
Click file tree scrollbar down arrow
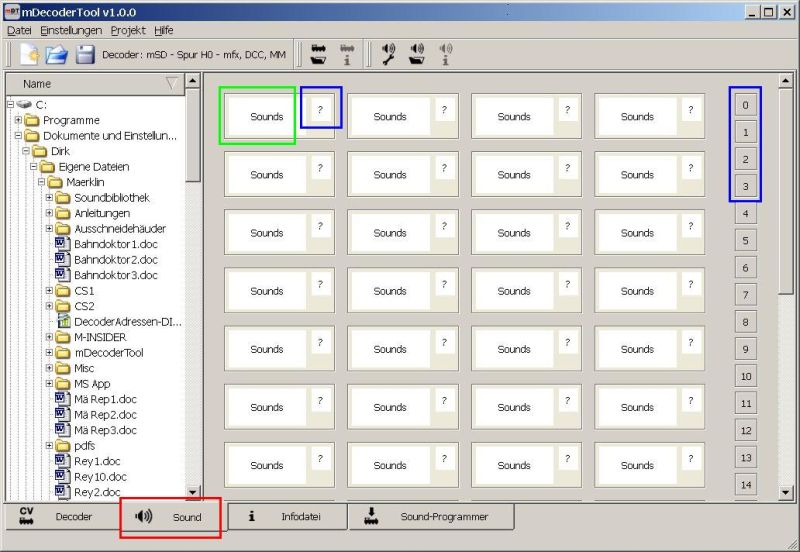tap(193, 492)
